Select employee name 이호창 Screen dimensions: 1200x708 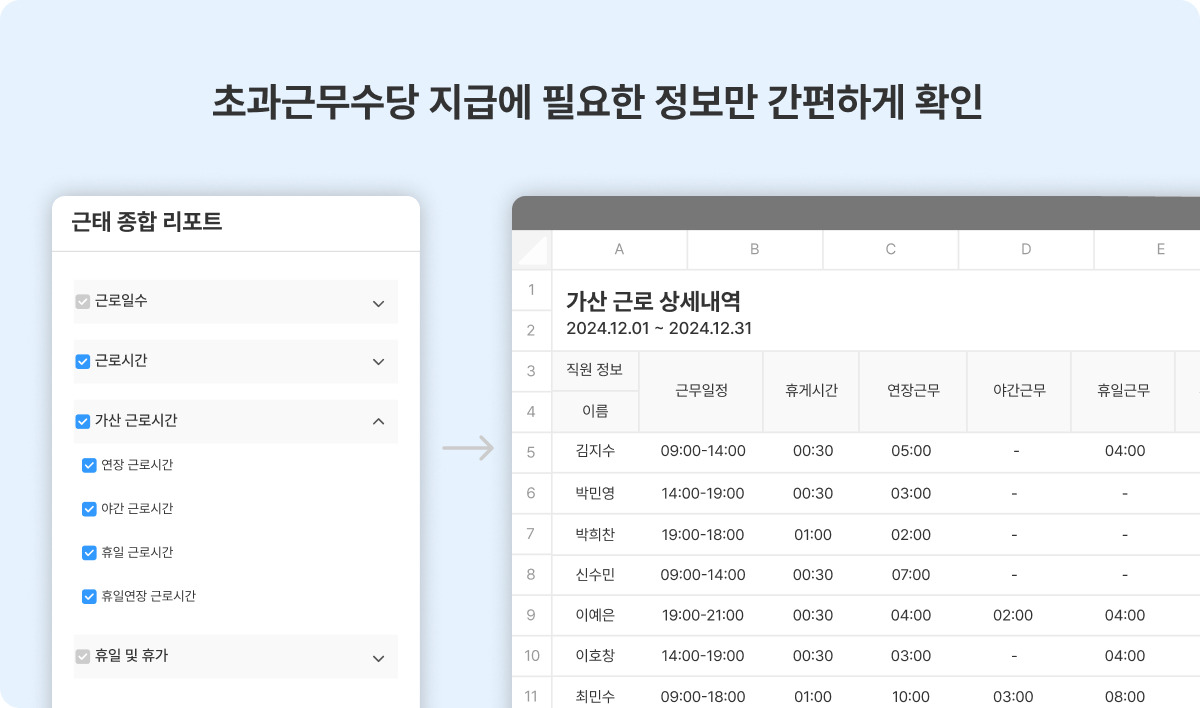pyautogui.click(x=595, y=656)
